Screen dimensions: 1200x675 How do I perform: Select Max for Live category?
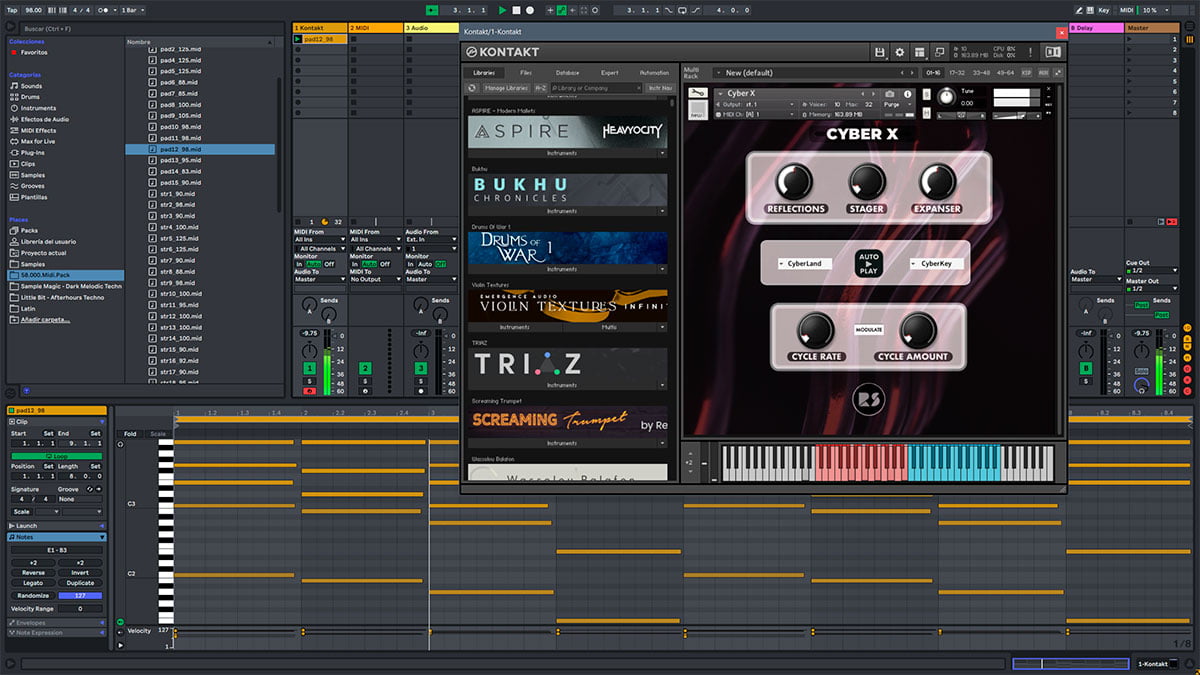click(x=38, y=142)
